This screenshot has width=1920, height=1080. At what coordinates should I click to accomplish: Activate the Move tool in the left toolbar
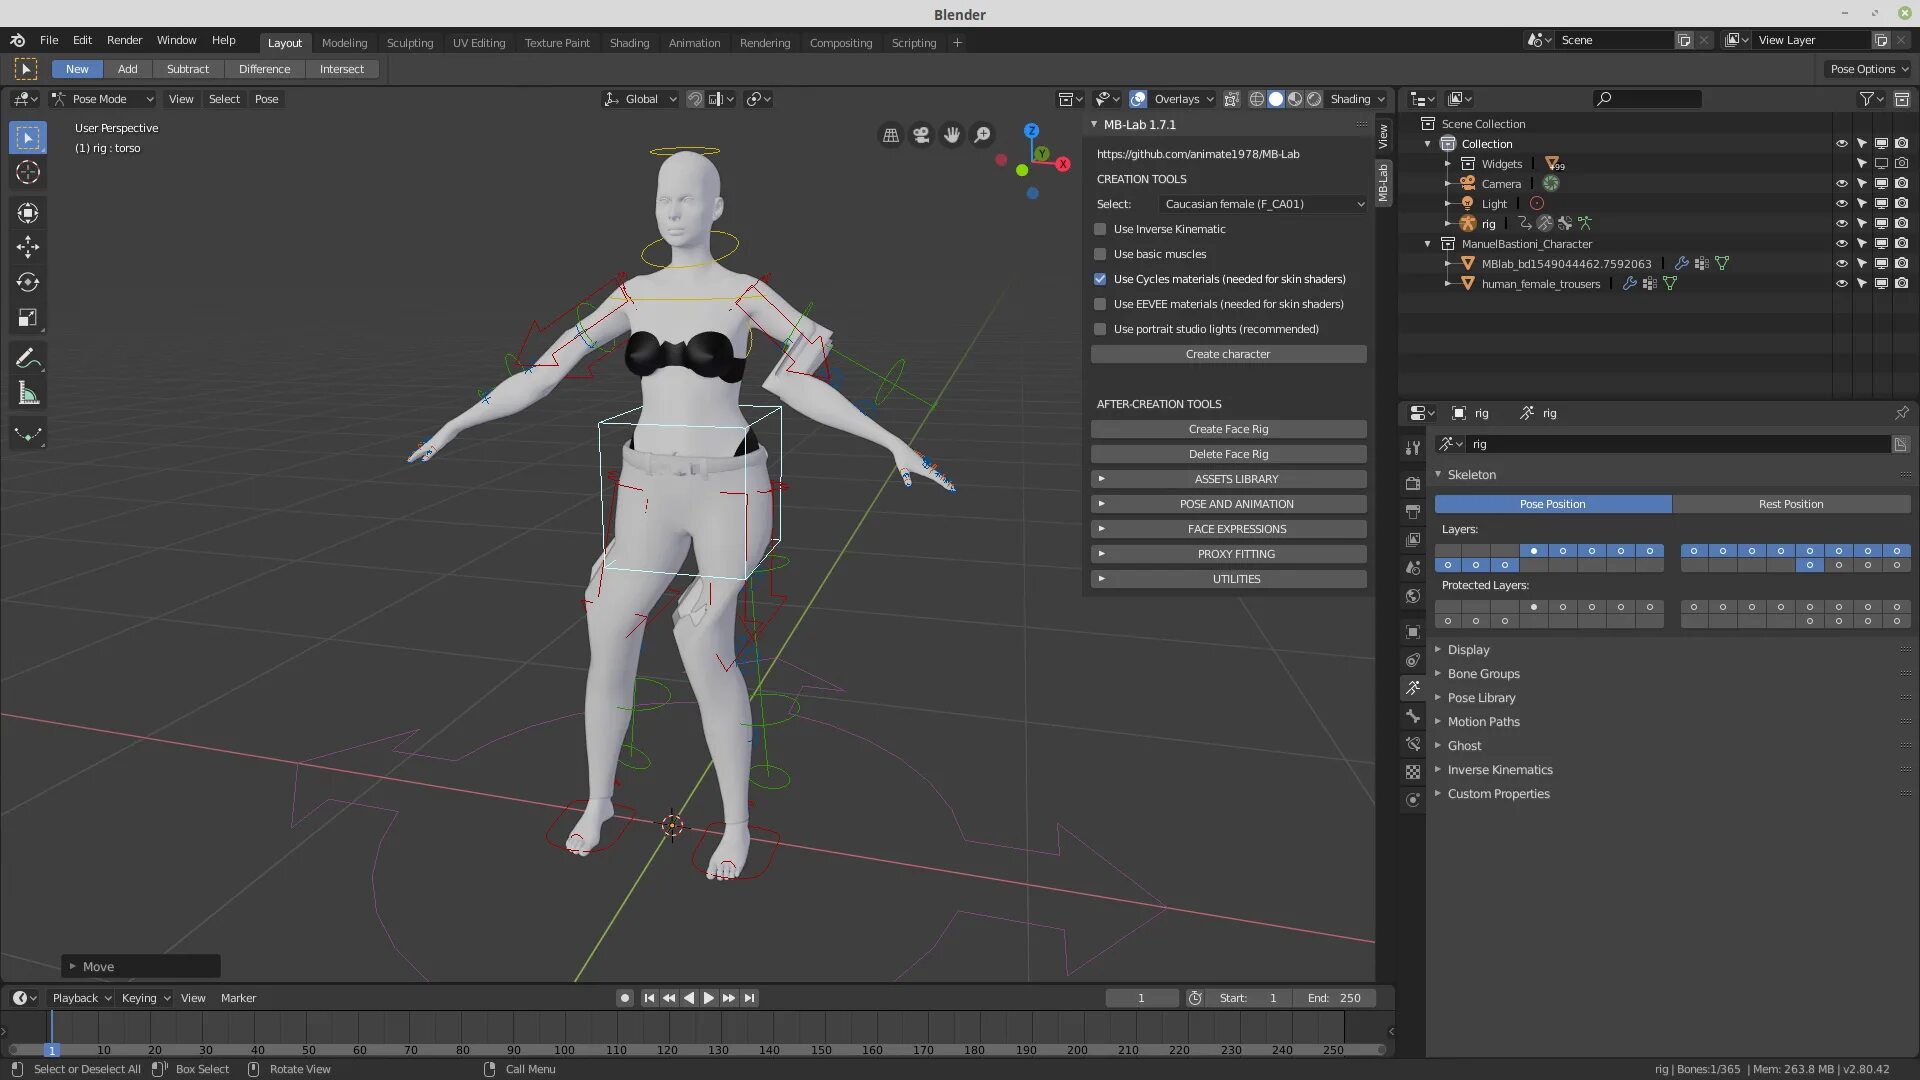28,247
